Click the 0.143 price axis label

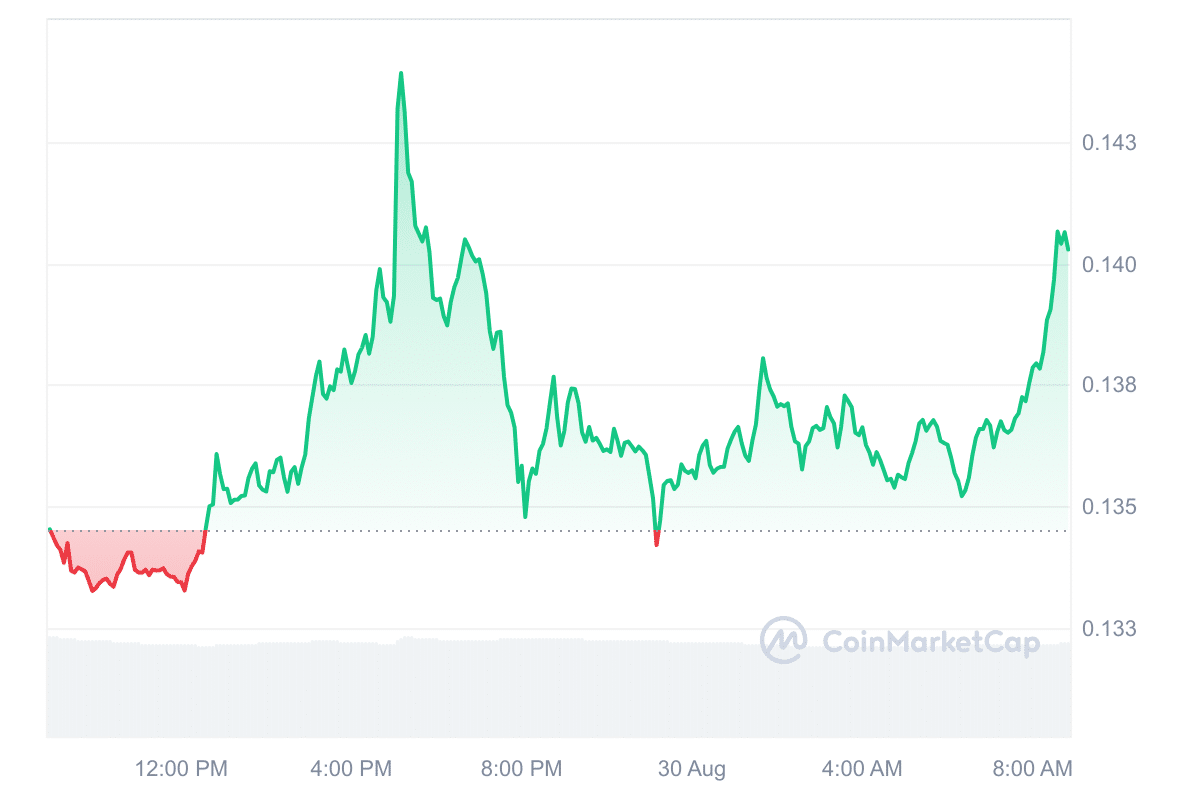point(1109,143)
